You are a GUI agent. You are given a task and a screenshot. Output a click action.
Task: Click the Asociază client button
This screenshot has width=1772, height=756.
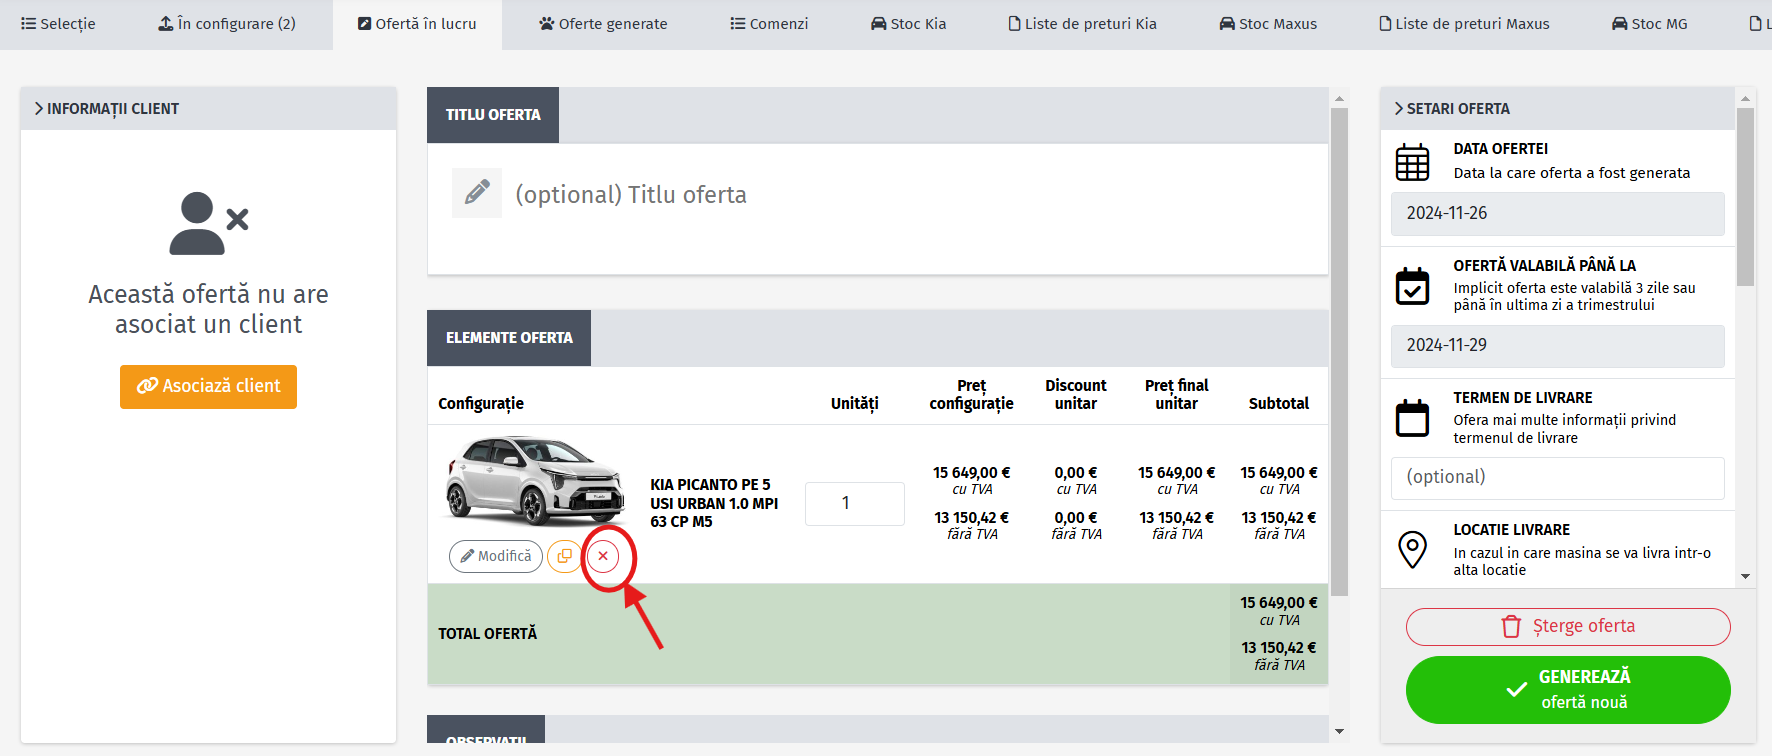(x=208, y=386)
